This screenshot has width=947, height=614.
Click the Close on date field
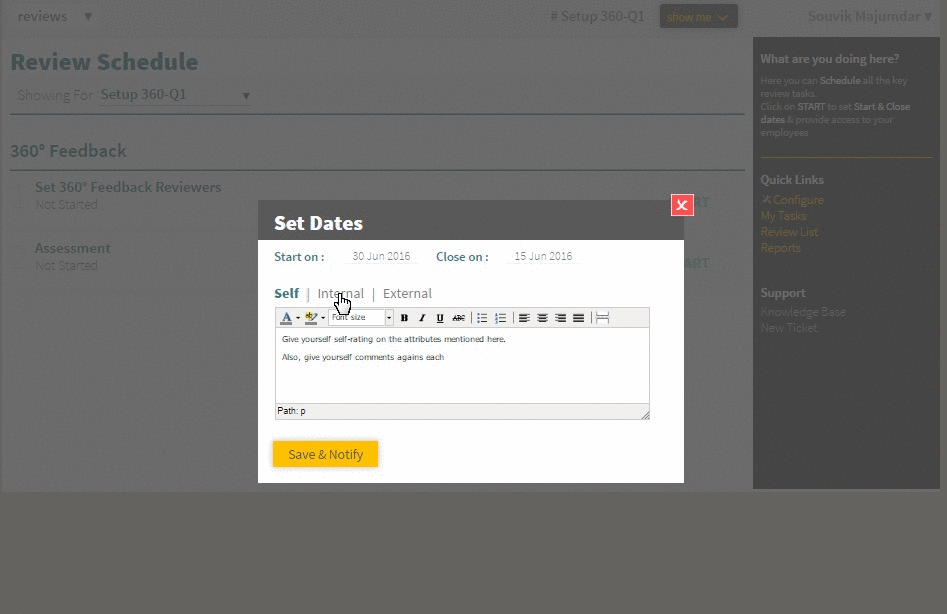543,256
